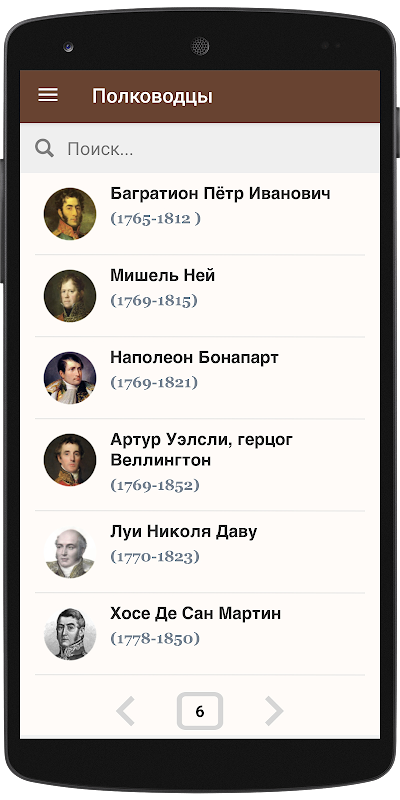Open Луи Николя Даву portrait
Viewport: 400px width, 800px height.
70,553
